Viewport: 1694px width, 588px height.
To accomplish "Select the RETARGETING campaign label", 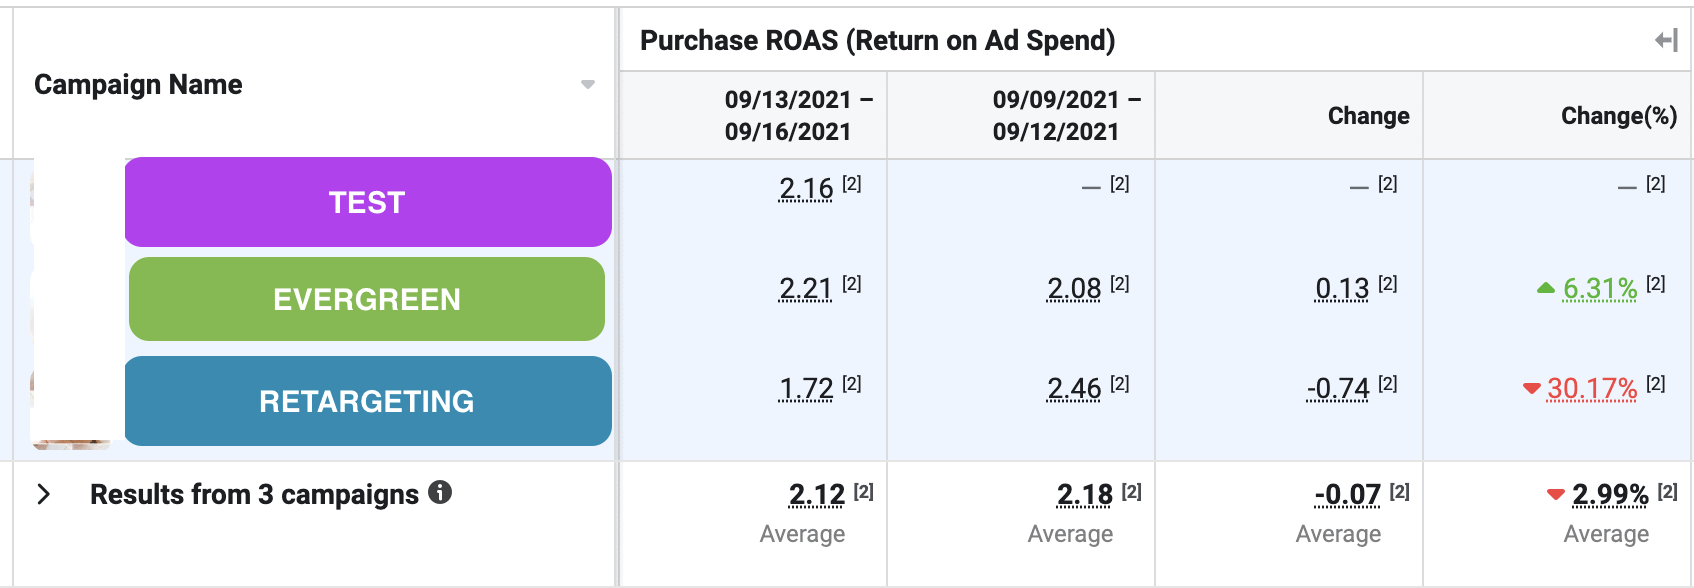I will (366, 401).
